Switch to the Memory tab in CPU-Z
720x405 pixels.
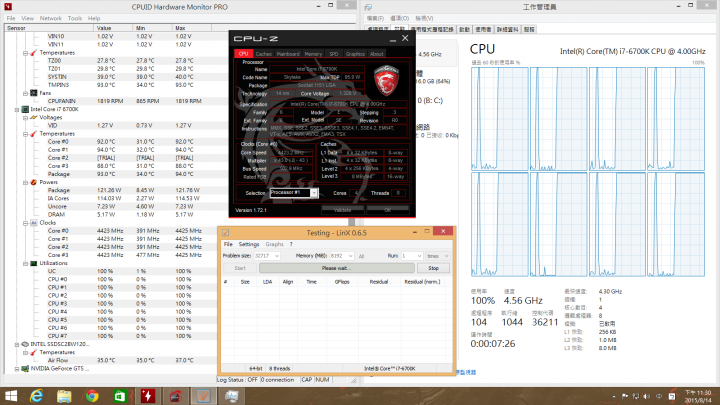pyautogui.click(x=313, y=54)
